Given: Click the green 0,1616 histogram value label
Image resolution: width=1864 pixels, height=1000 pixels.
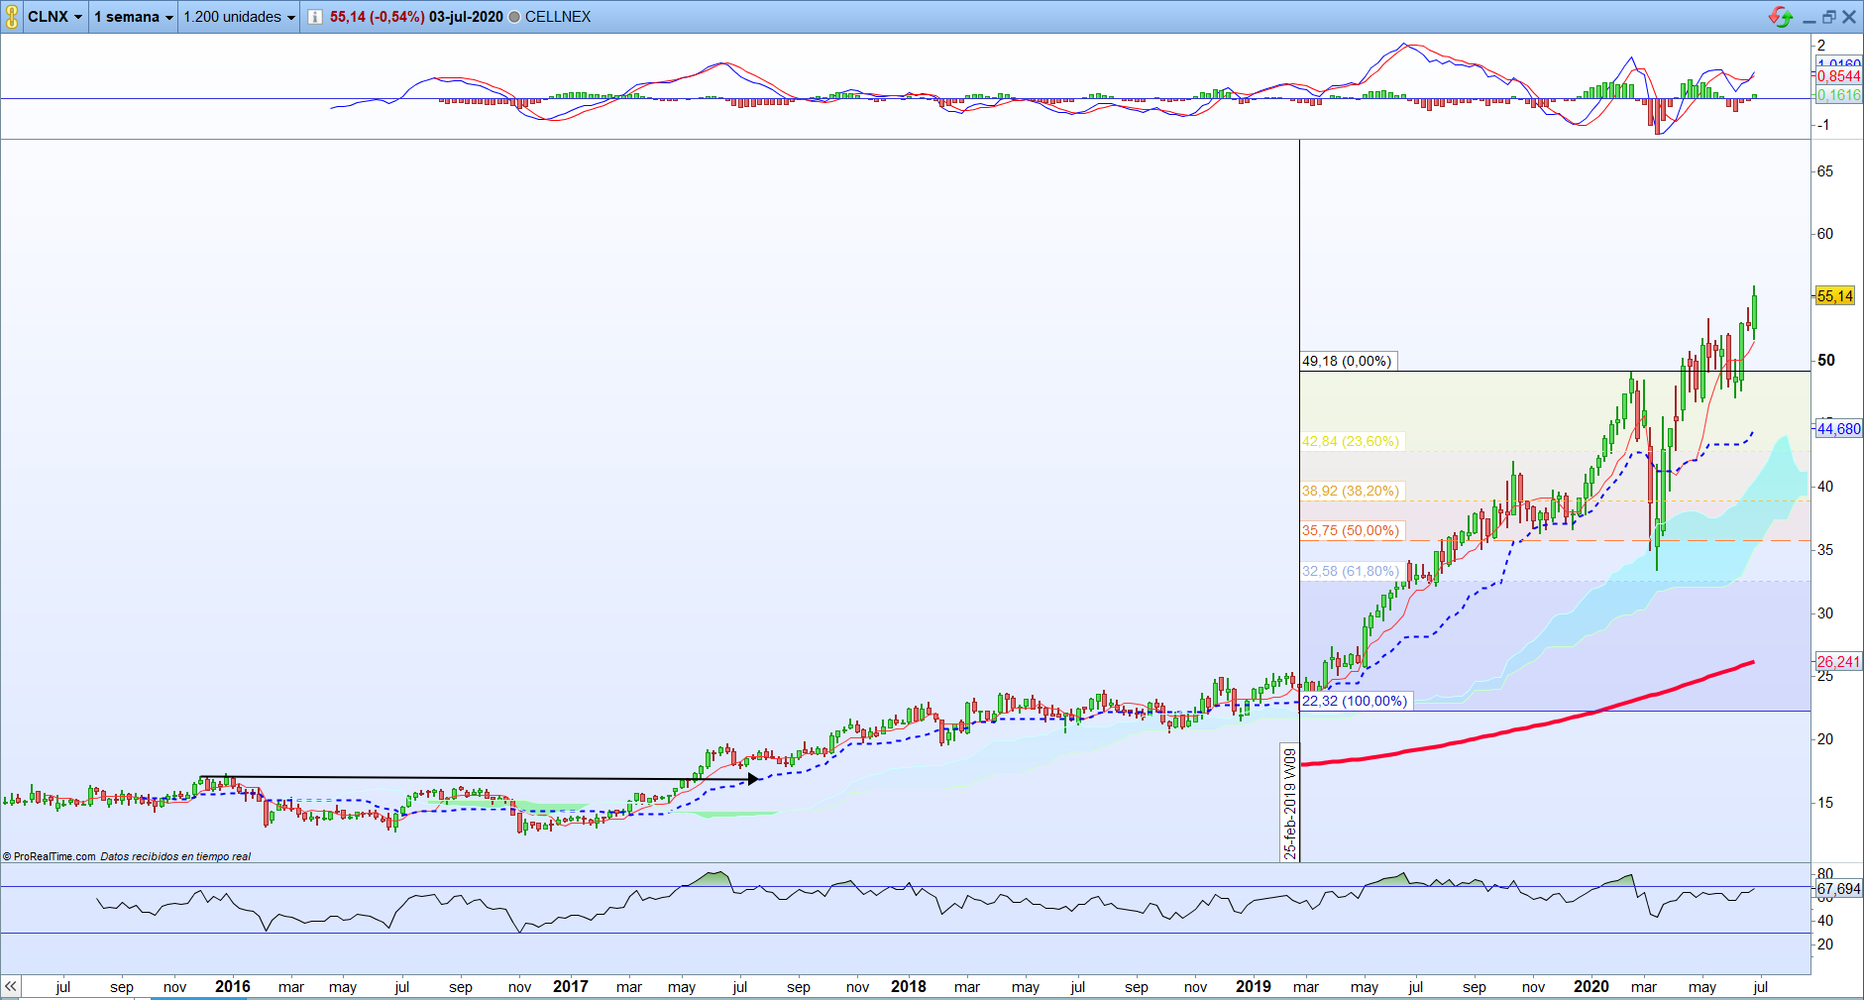Looking at the screenshot, I should click(1838, 95).
